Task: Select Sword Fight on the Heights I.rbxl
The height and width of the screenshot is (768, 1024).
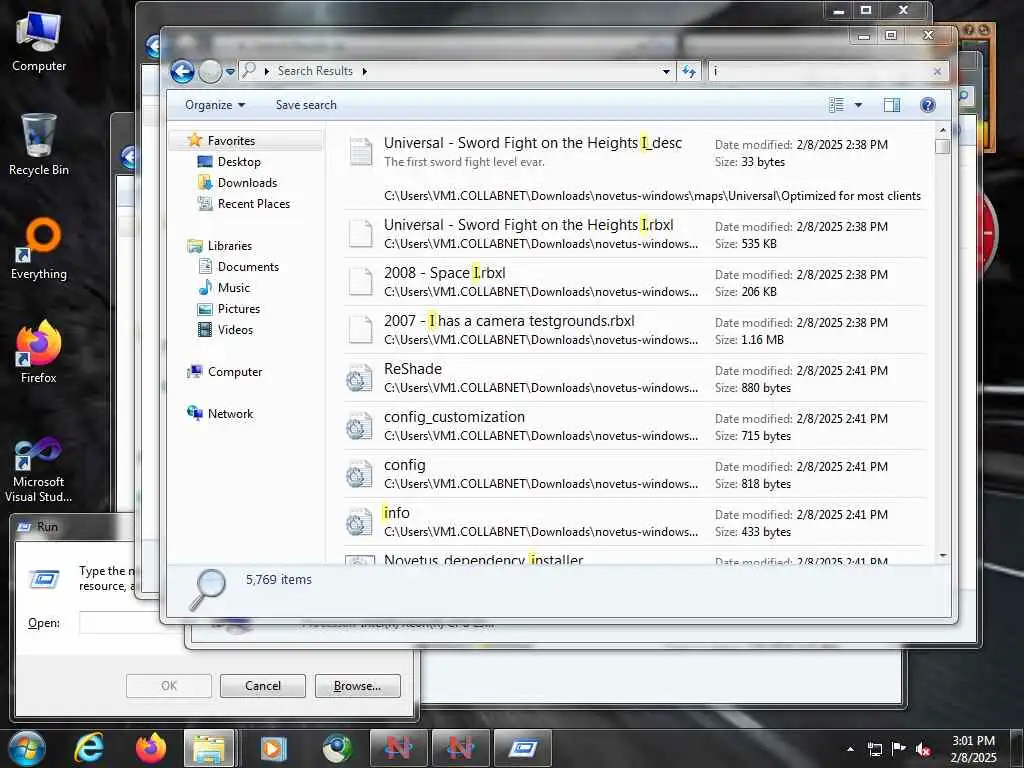Action: click(x=635, y=234)
